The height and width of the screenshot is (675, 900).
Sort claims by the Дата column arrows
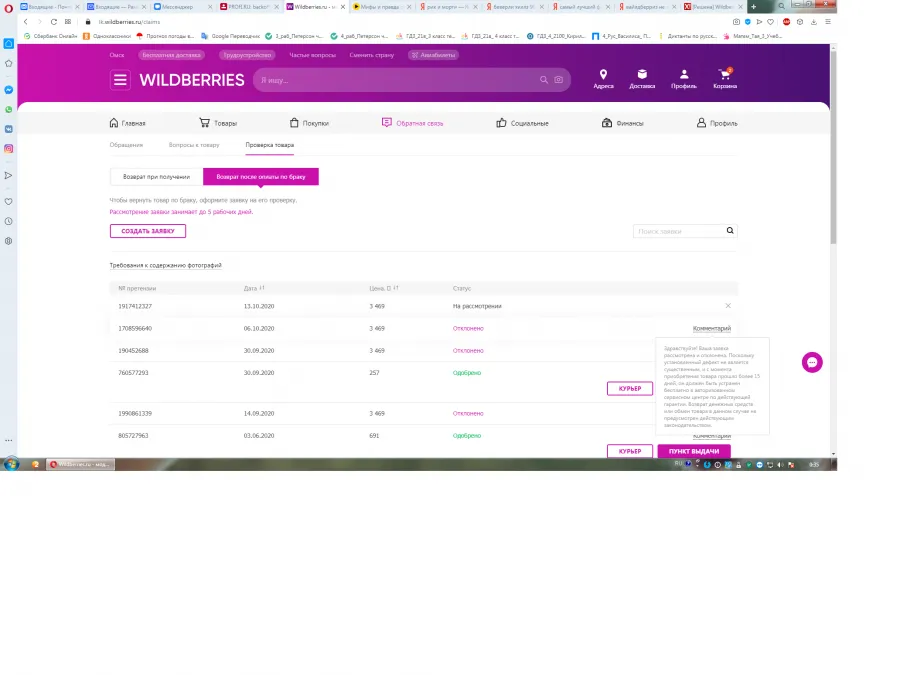point(262,288)
